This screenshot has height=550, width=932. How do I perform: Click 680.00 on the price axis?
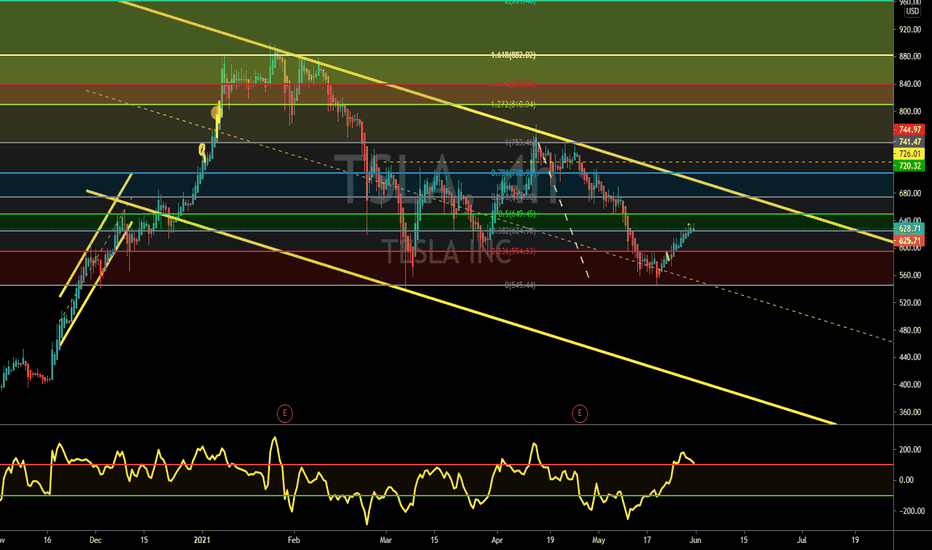click(x=910, y=193)
